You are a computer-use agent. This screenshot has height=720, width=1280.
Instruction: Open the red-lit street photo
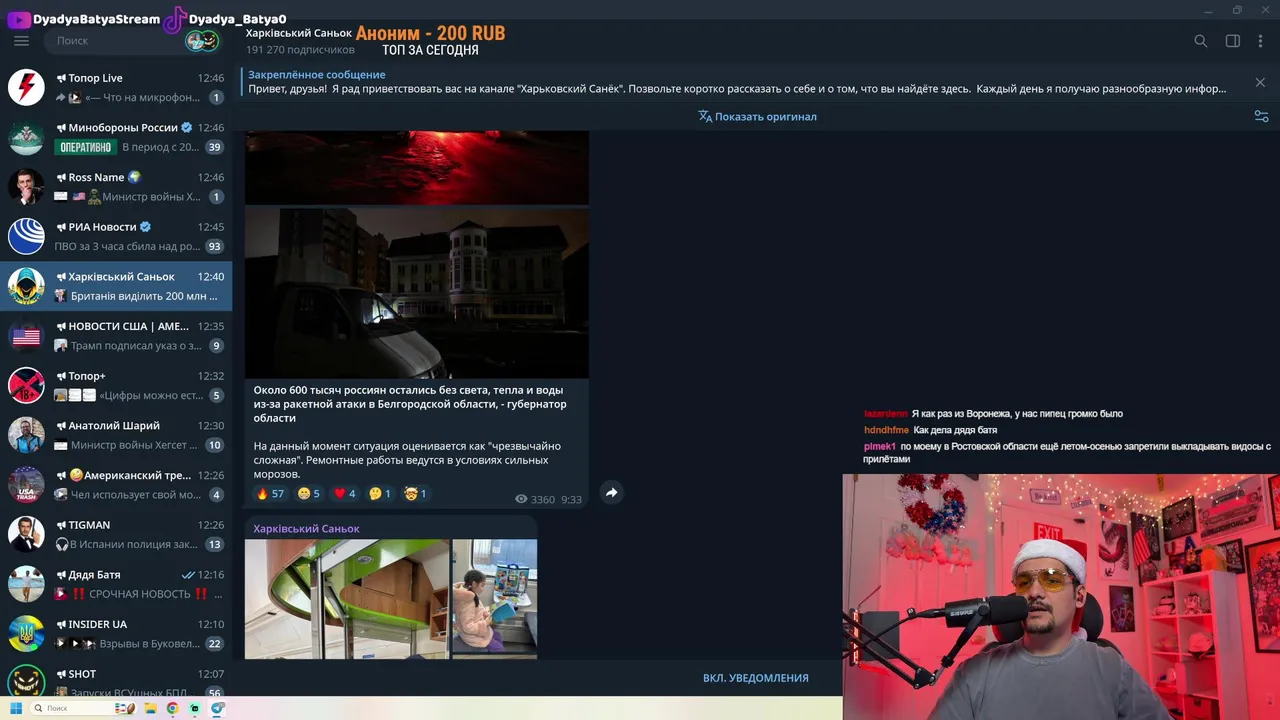tap(417, 167)
